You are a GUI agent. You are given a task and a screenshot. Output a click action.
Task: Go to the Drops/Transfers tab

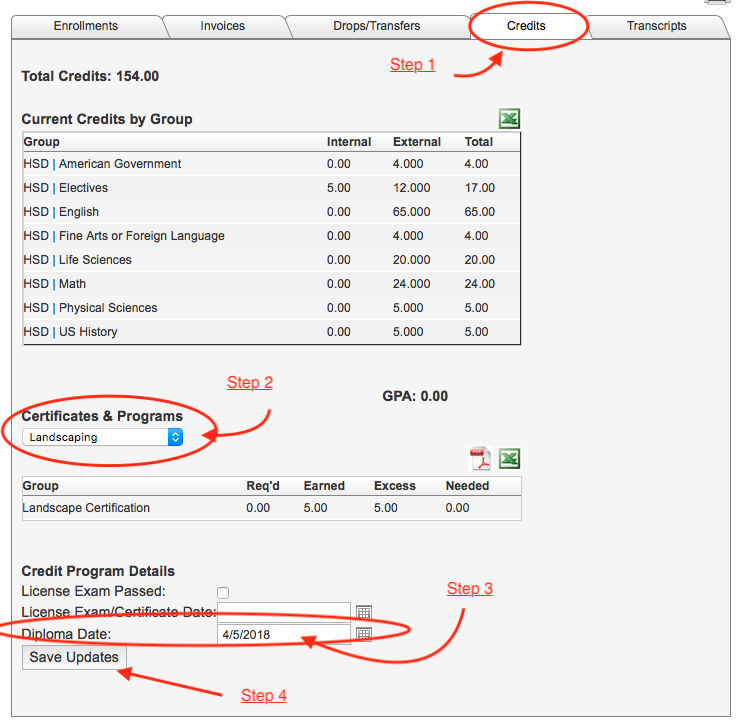click(x=376, y=26)
